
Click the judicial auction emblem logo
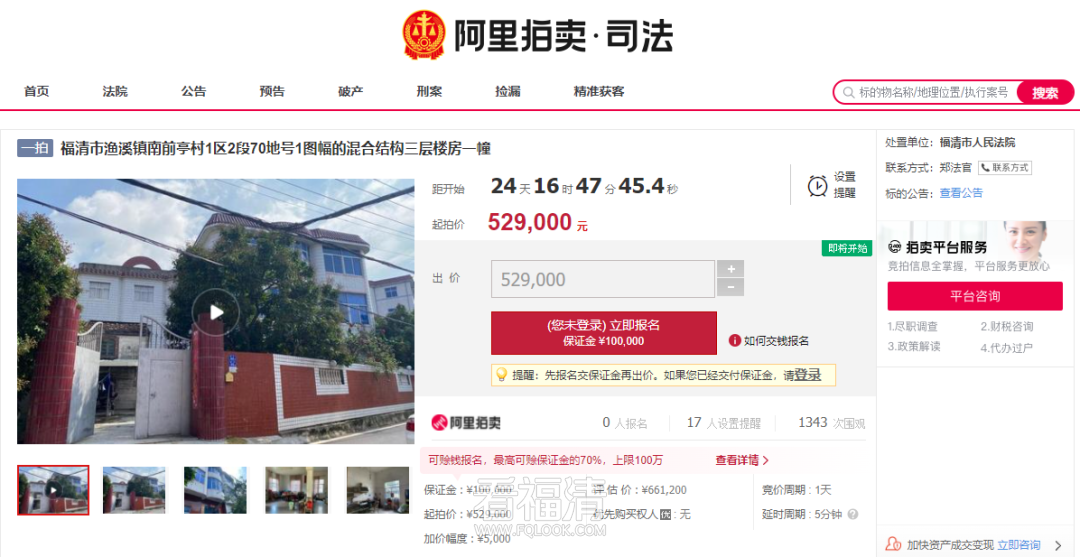coord(425,35)
